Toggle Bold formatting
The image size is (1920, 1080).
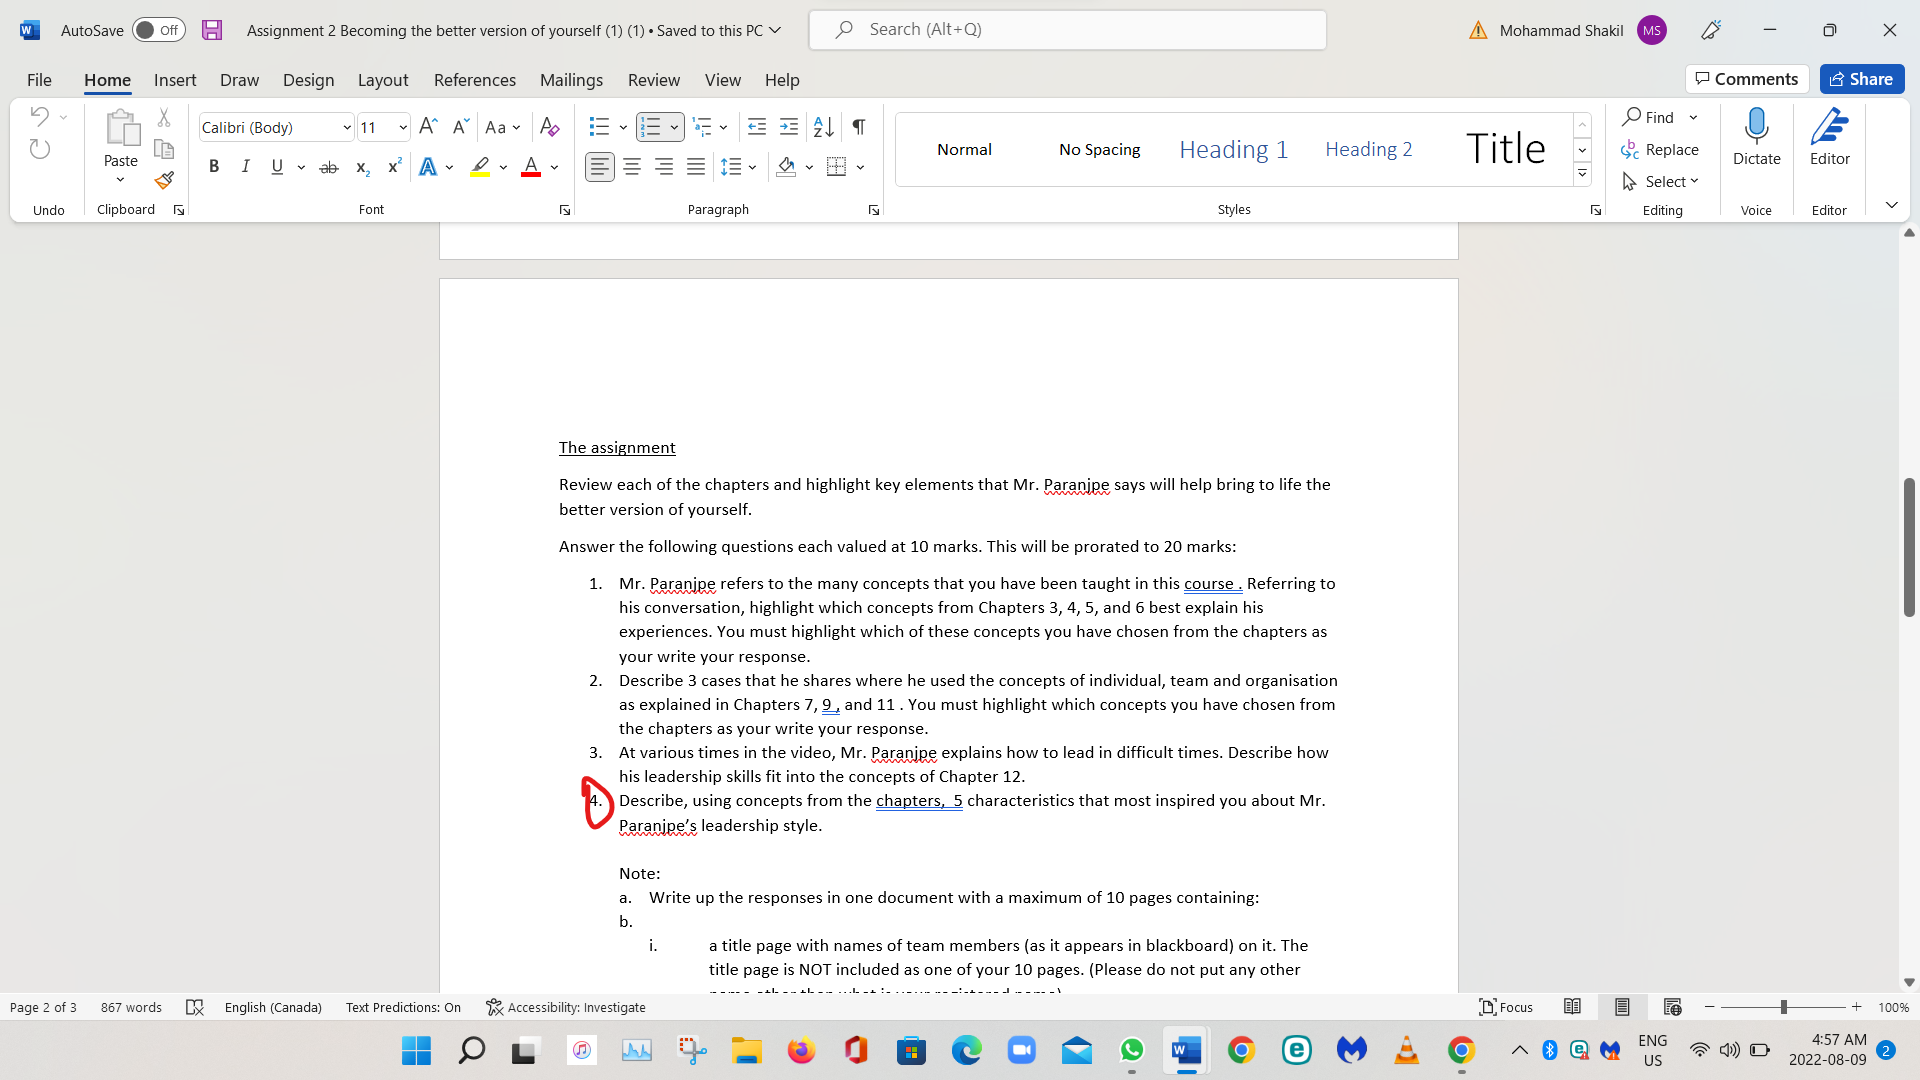pos(213,167)
